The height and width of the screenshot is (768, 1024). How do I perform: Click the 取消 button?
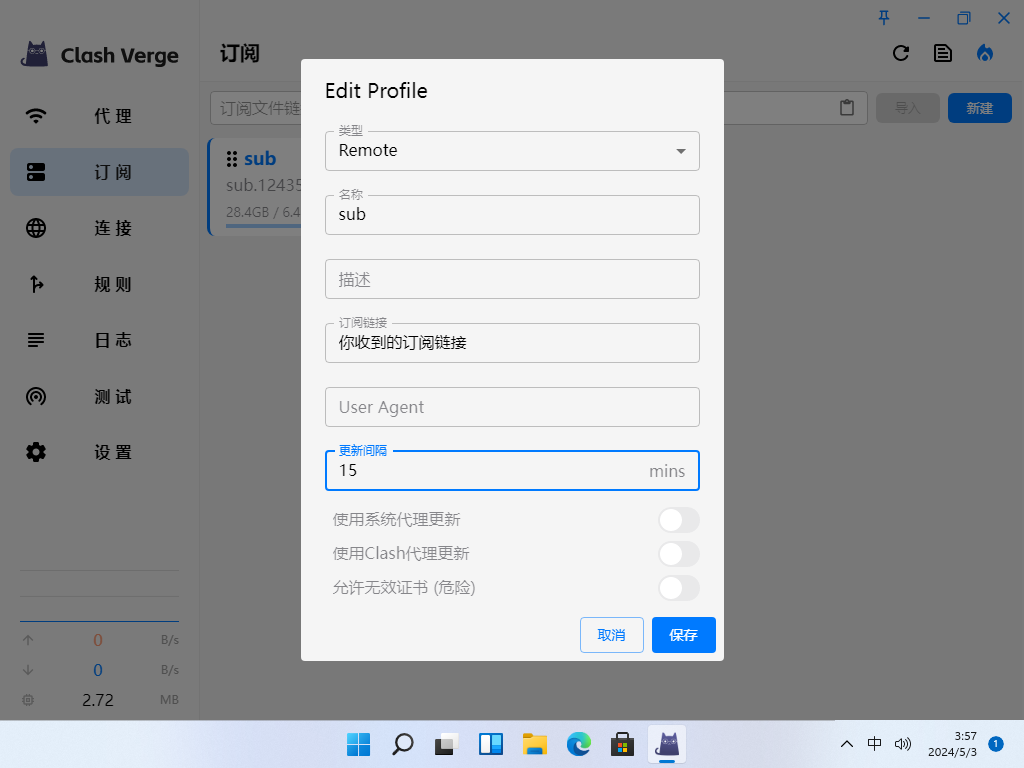pos(611,635)
